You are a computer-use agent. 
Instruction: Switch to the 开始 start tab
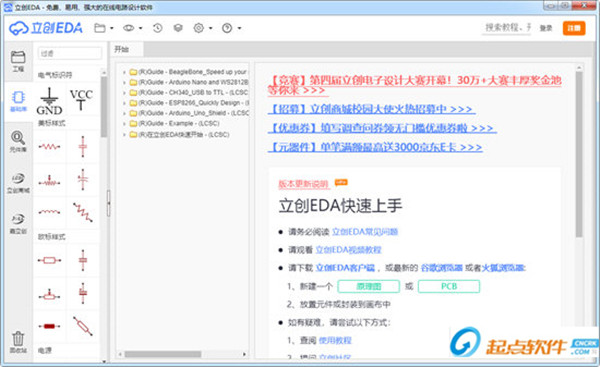(x=122, y=49)
